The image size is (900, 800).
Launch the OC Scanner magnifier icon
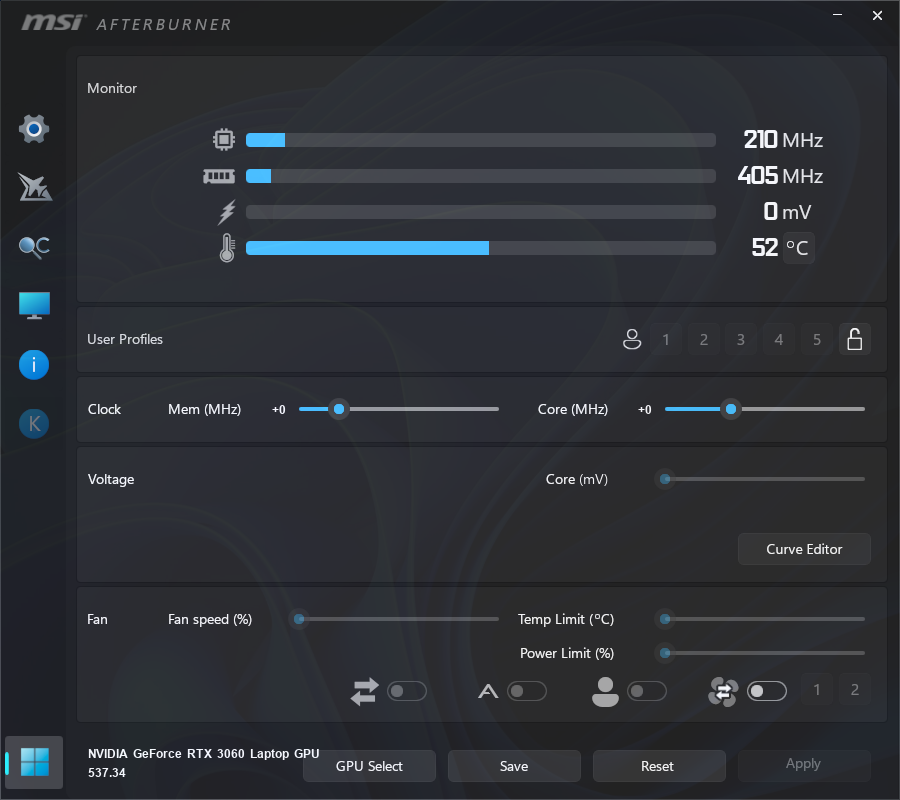coord(34,247)
